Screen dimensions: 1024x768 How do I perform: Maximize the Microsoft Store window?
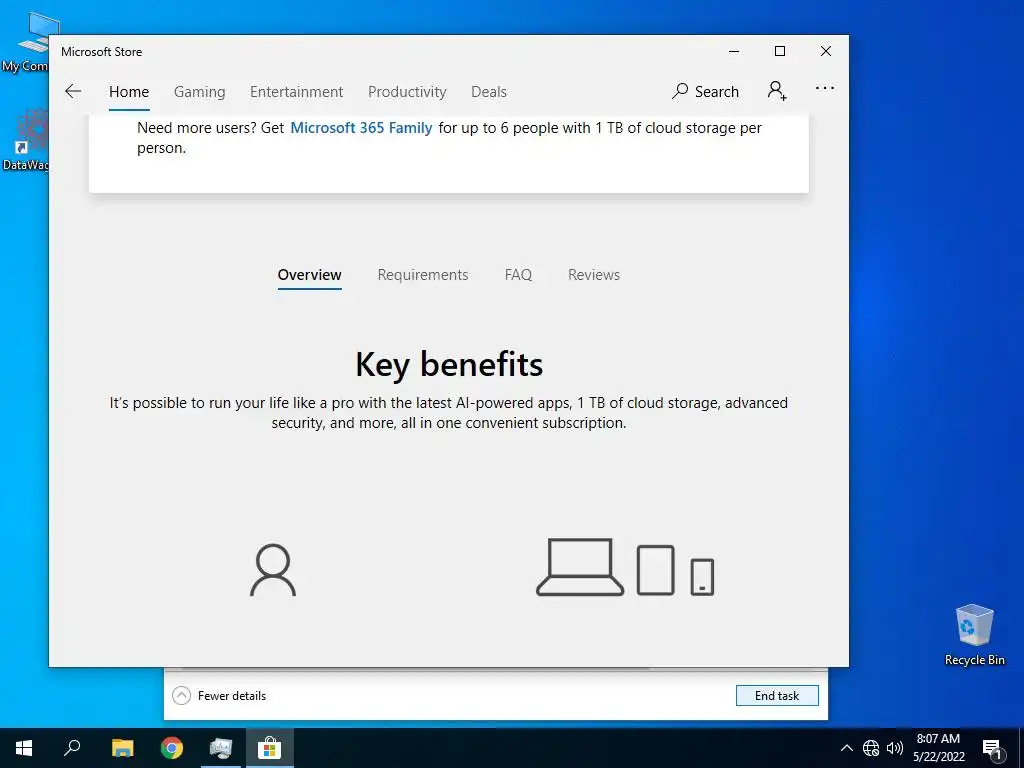pos(780,52)
